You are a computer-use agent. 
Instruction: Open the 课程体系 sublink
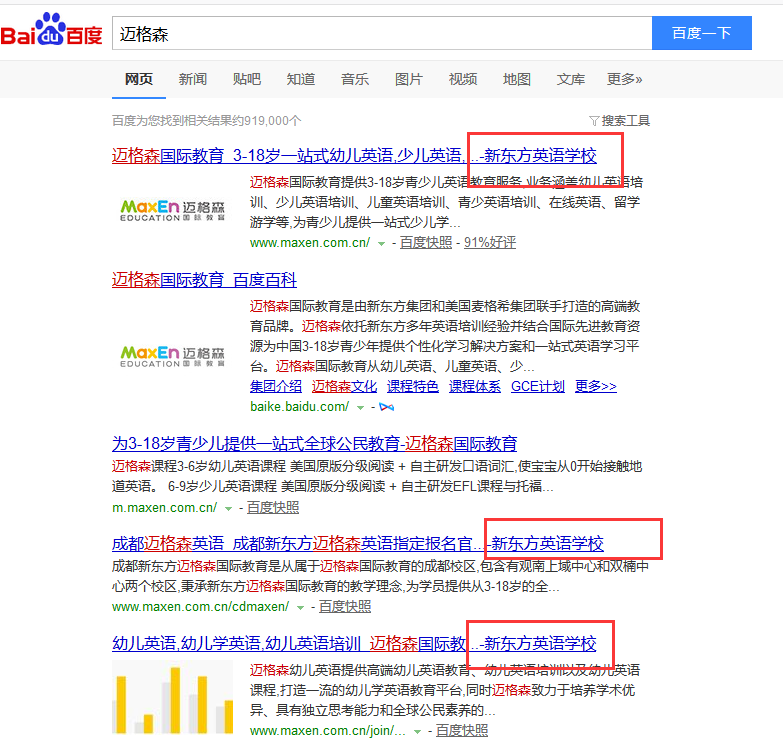pos(475,386)
